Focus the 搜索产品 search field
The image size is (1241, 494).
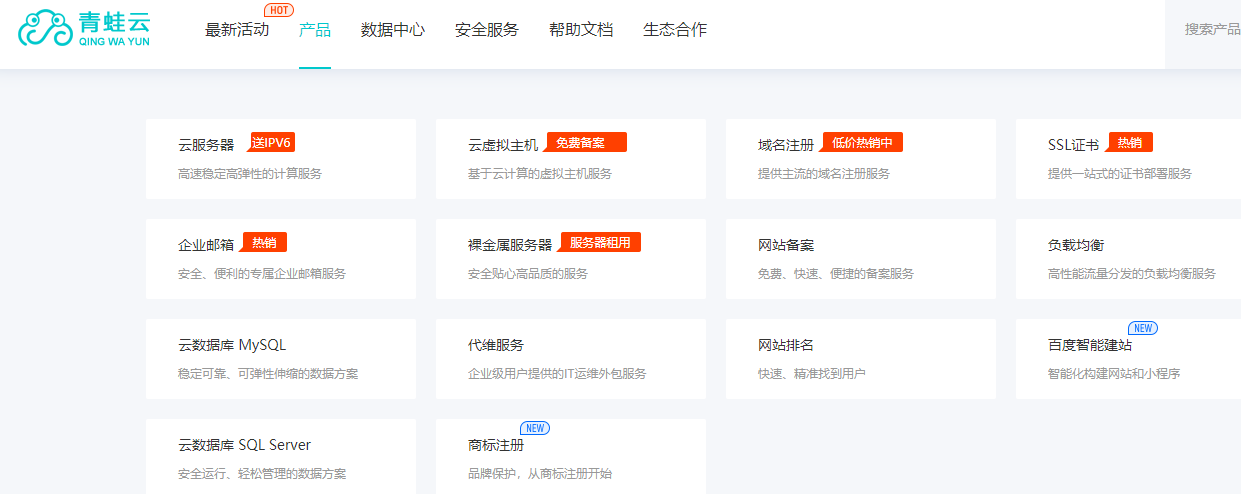pos(1211,30)
